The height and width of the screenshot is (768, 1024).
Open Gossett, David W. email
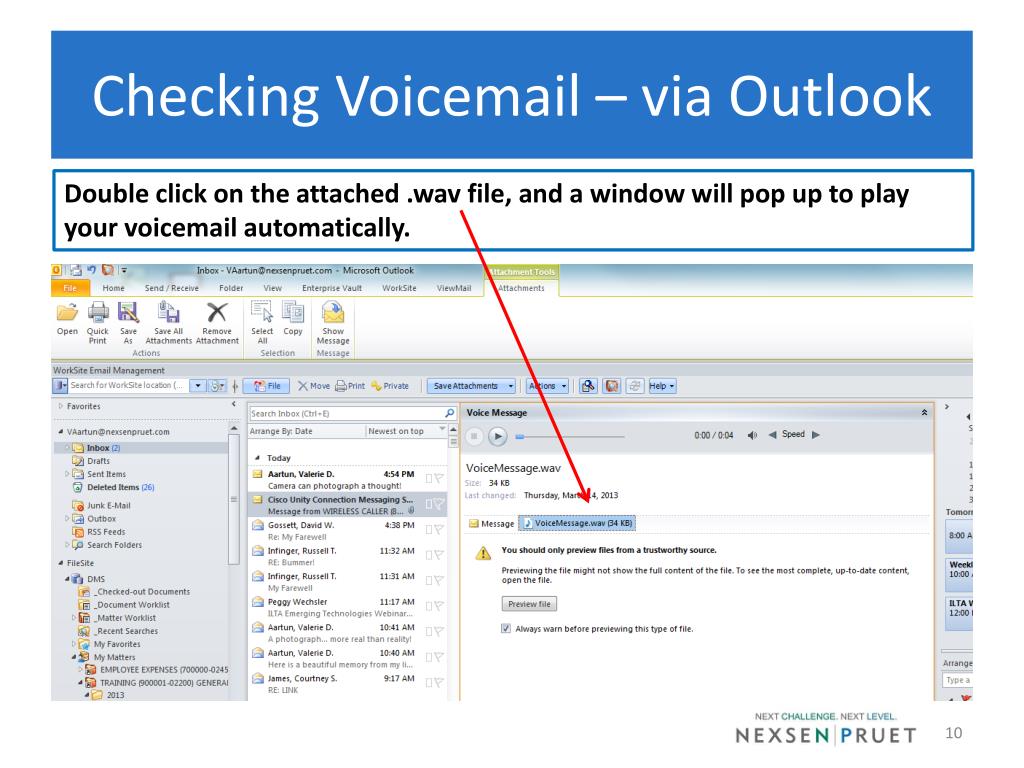click(347, 530)
